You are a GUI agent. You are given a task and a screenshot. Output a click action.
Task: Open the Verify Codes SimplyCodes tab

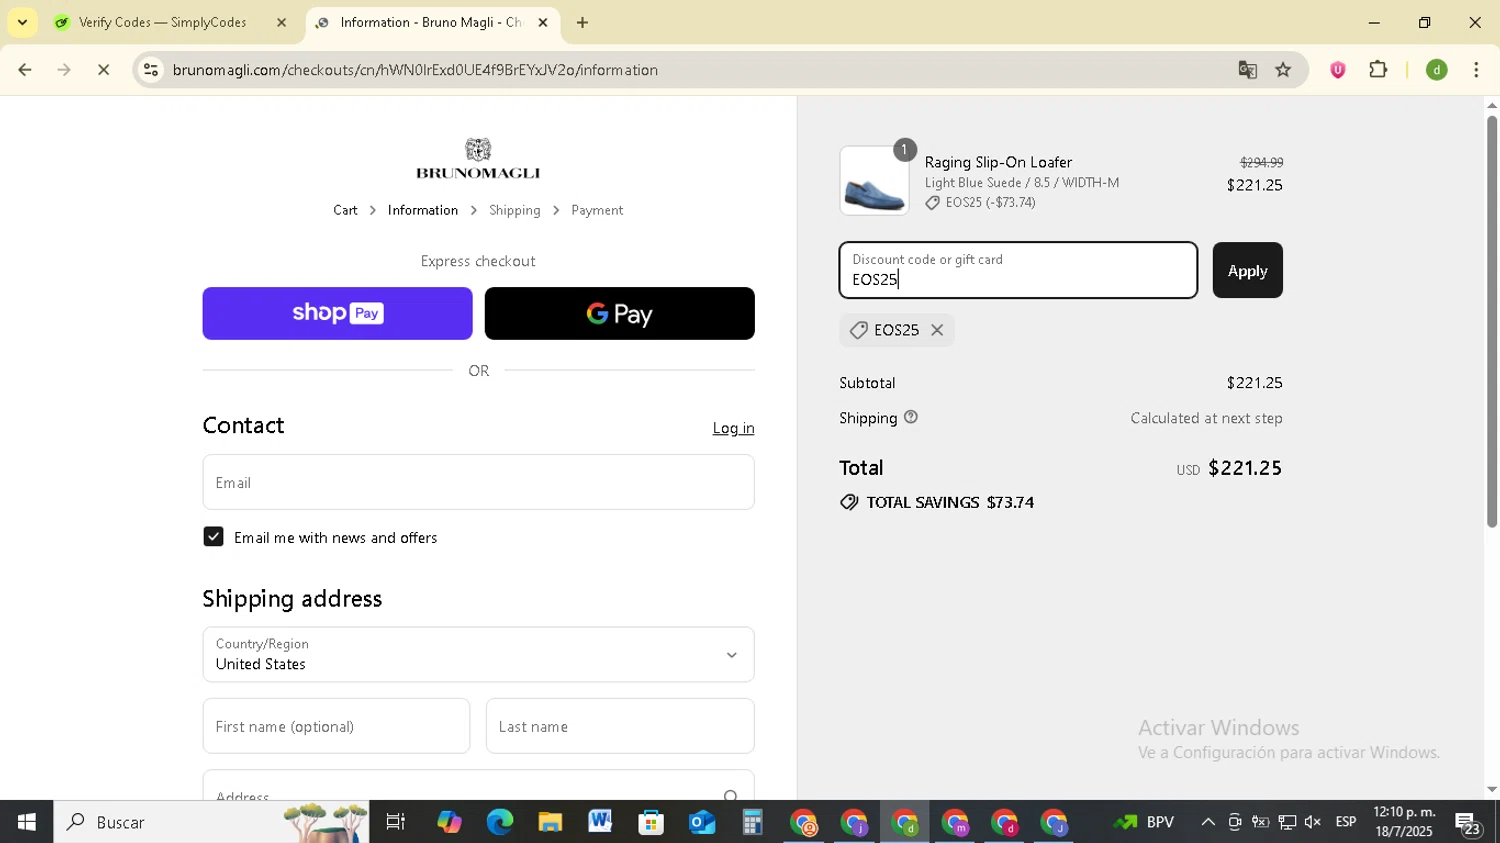(170, 22)
